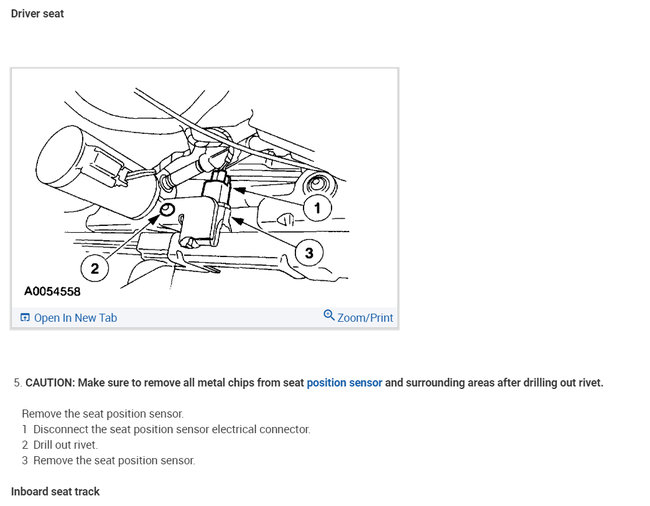Click the Open In New Tab icon

pyautogui.click(x=25, y=318)
